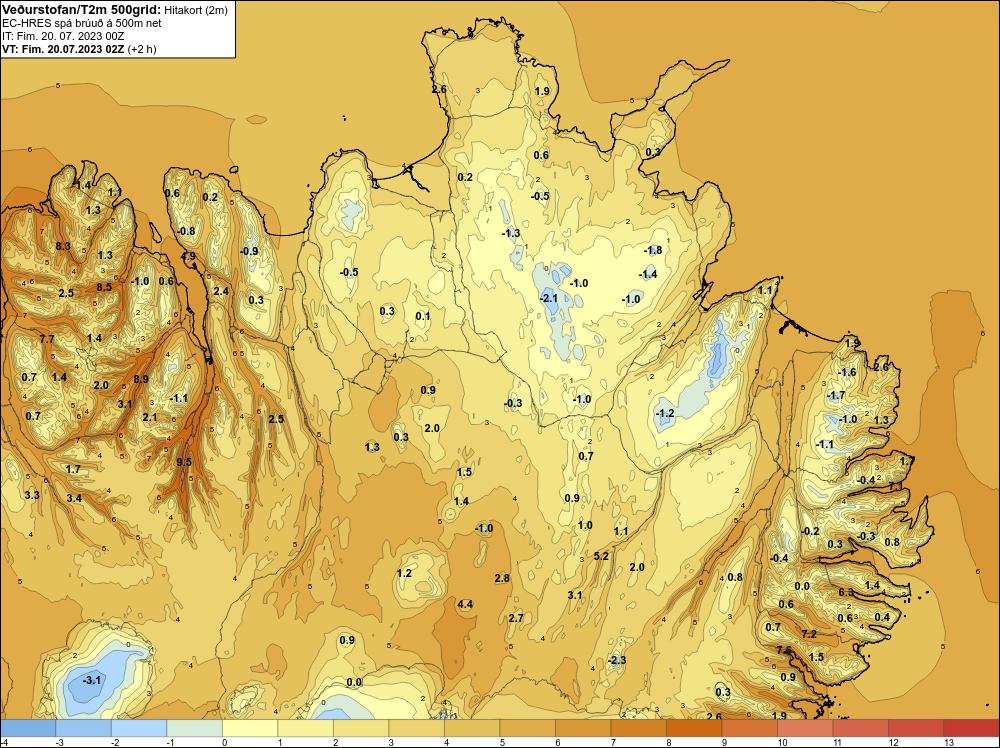The height and width of the screenshot is (748, 1000).
Task: Pick the legend color between 10 and 11
Action: pos(804,728)
